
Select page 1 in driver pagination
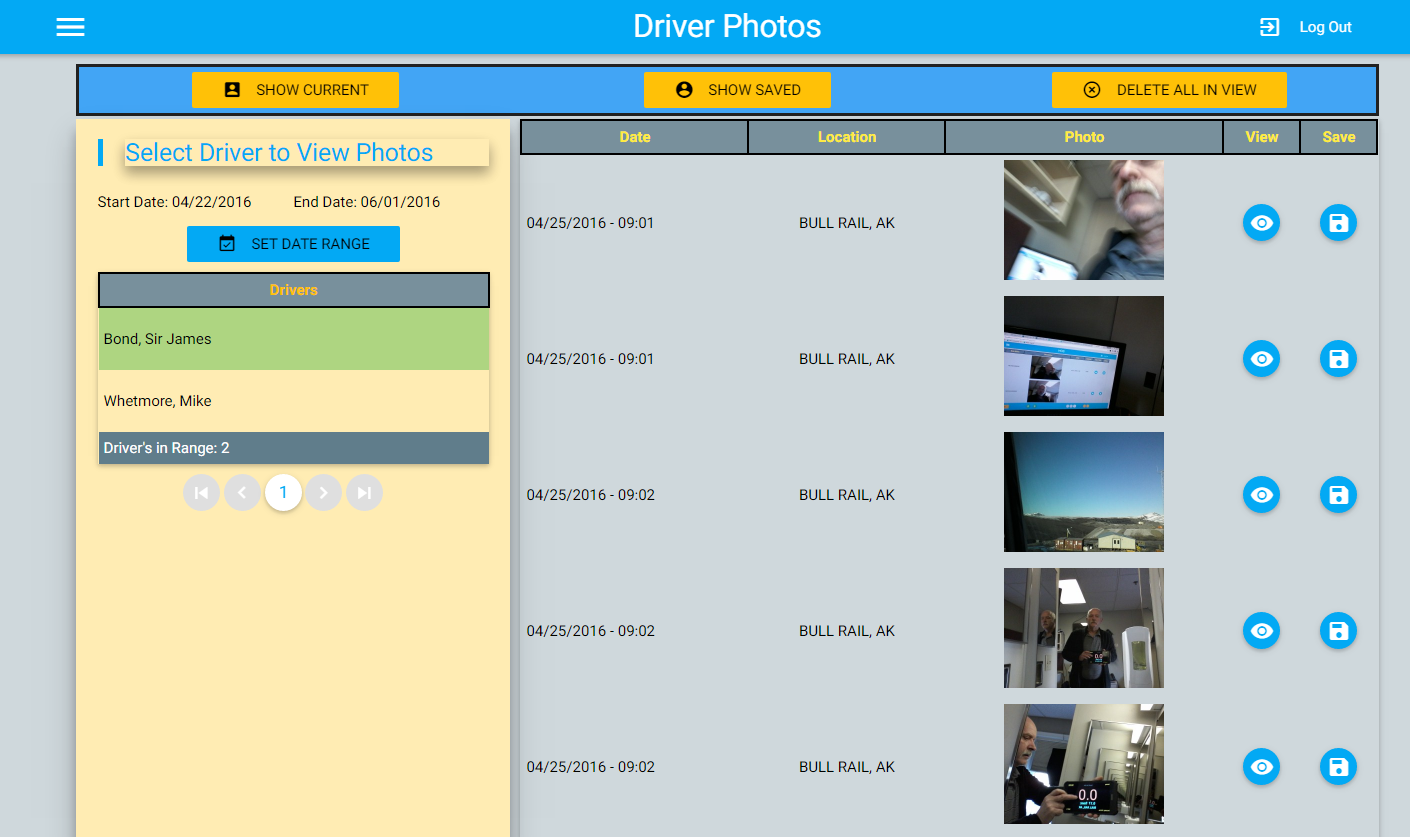pos(283,492)
